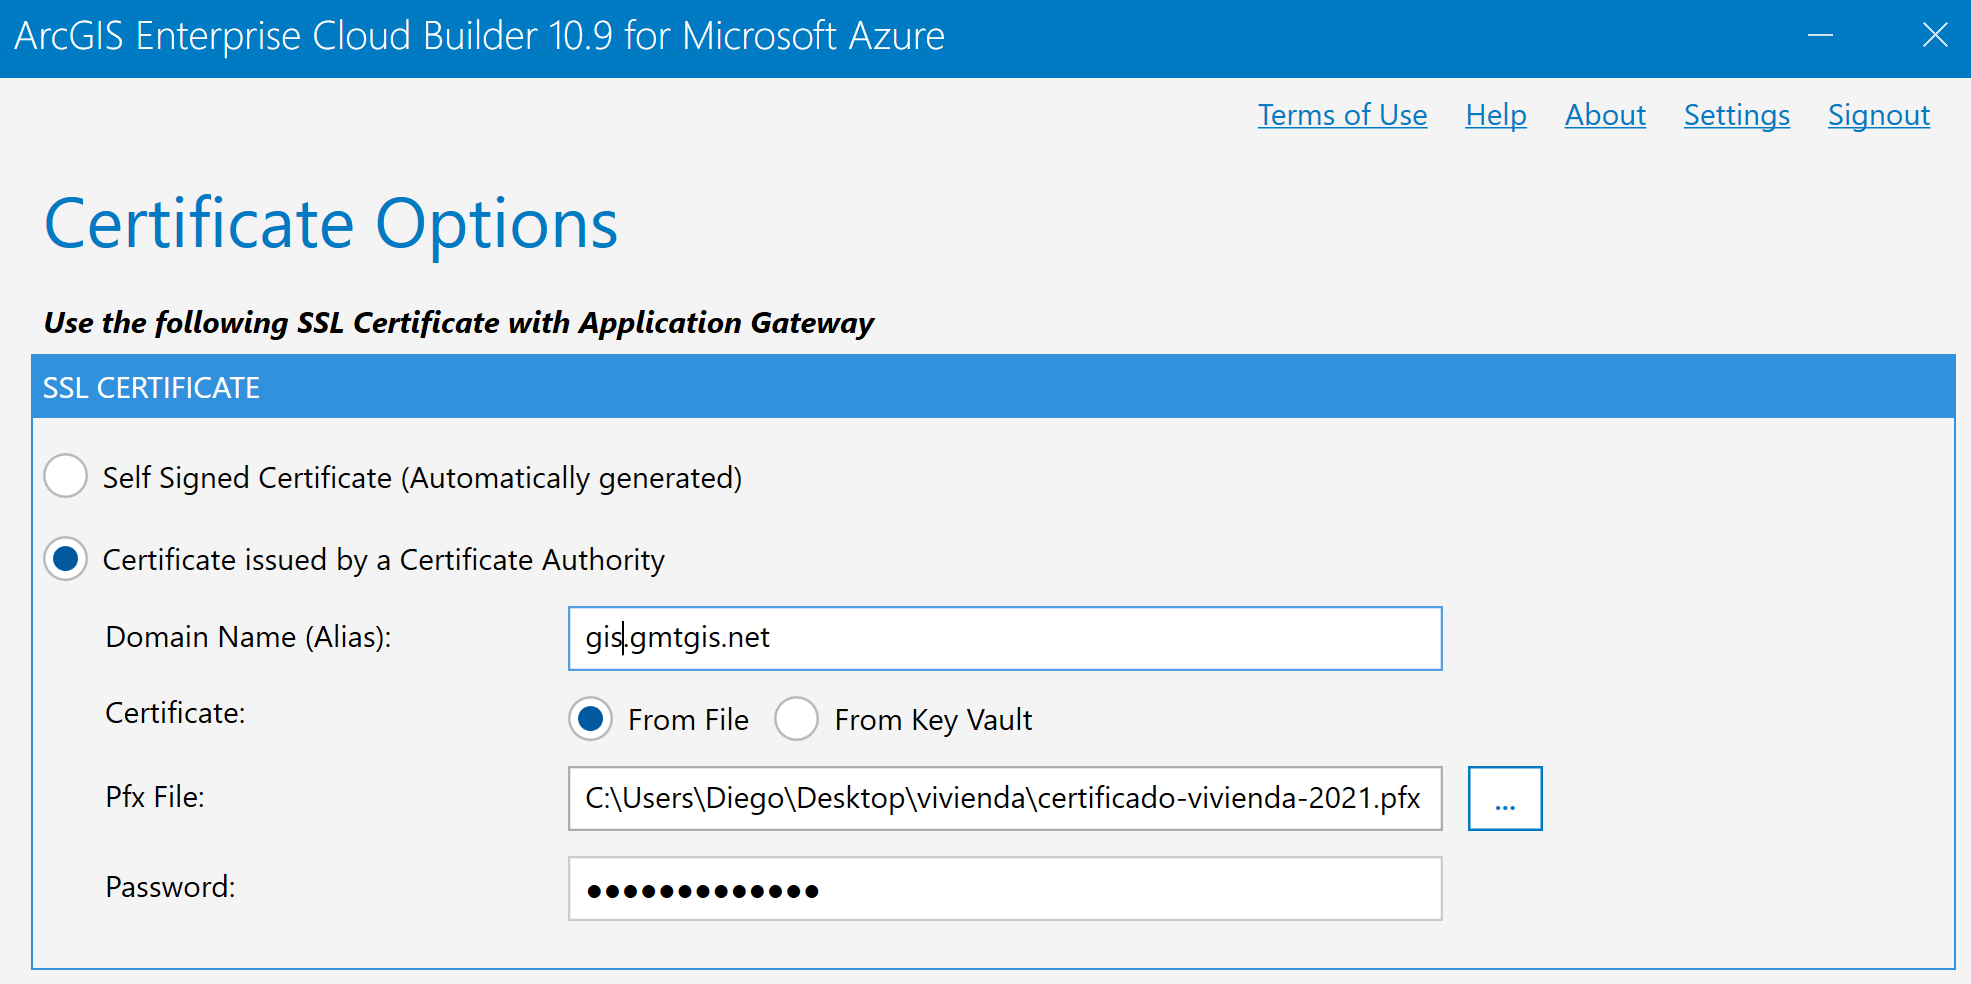The height and width of the screenshot is (984, 1971).
Task: Switch certificate source to From Key Vault
Action: [x=797, y=719]
